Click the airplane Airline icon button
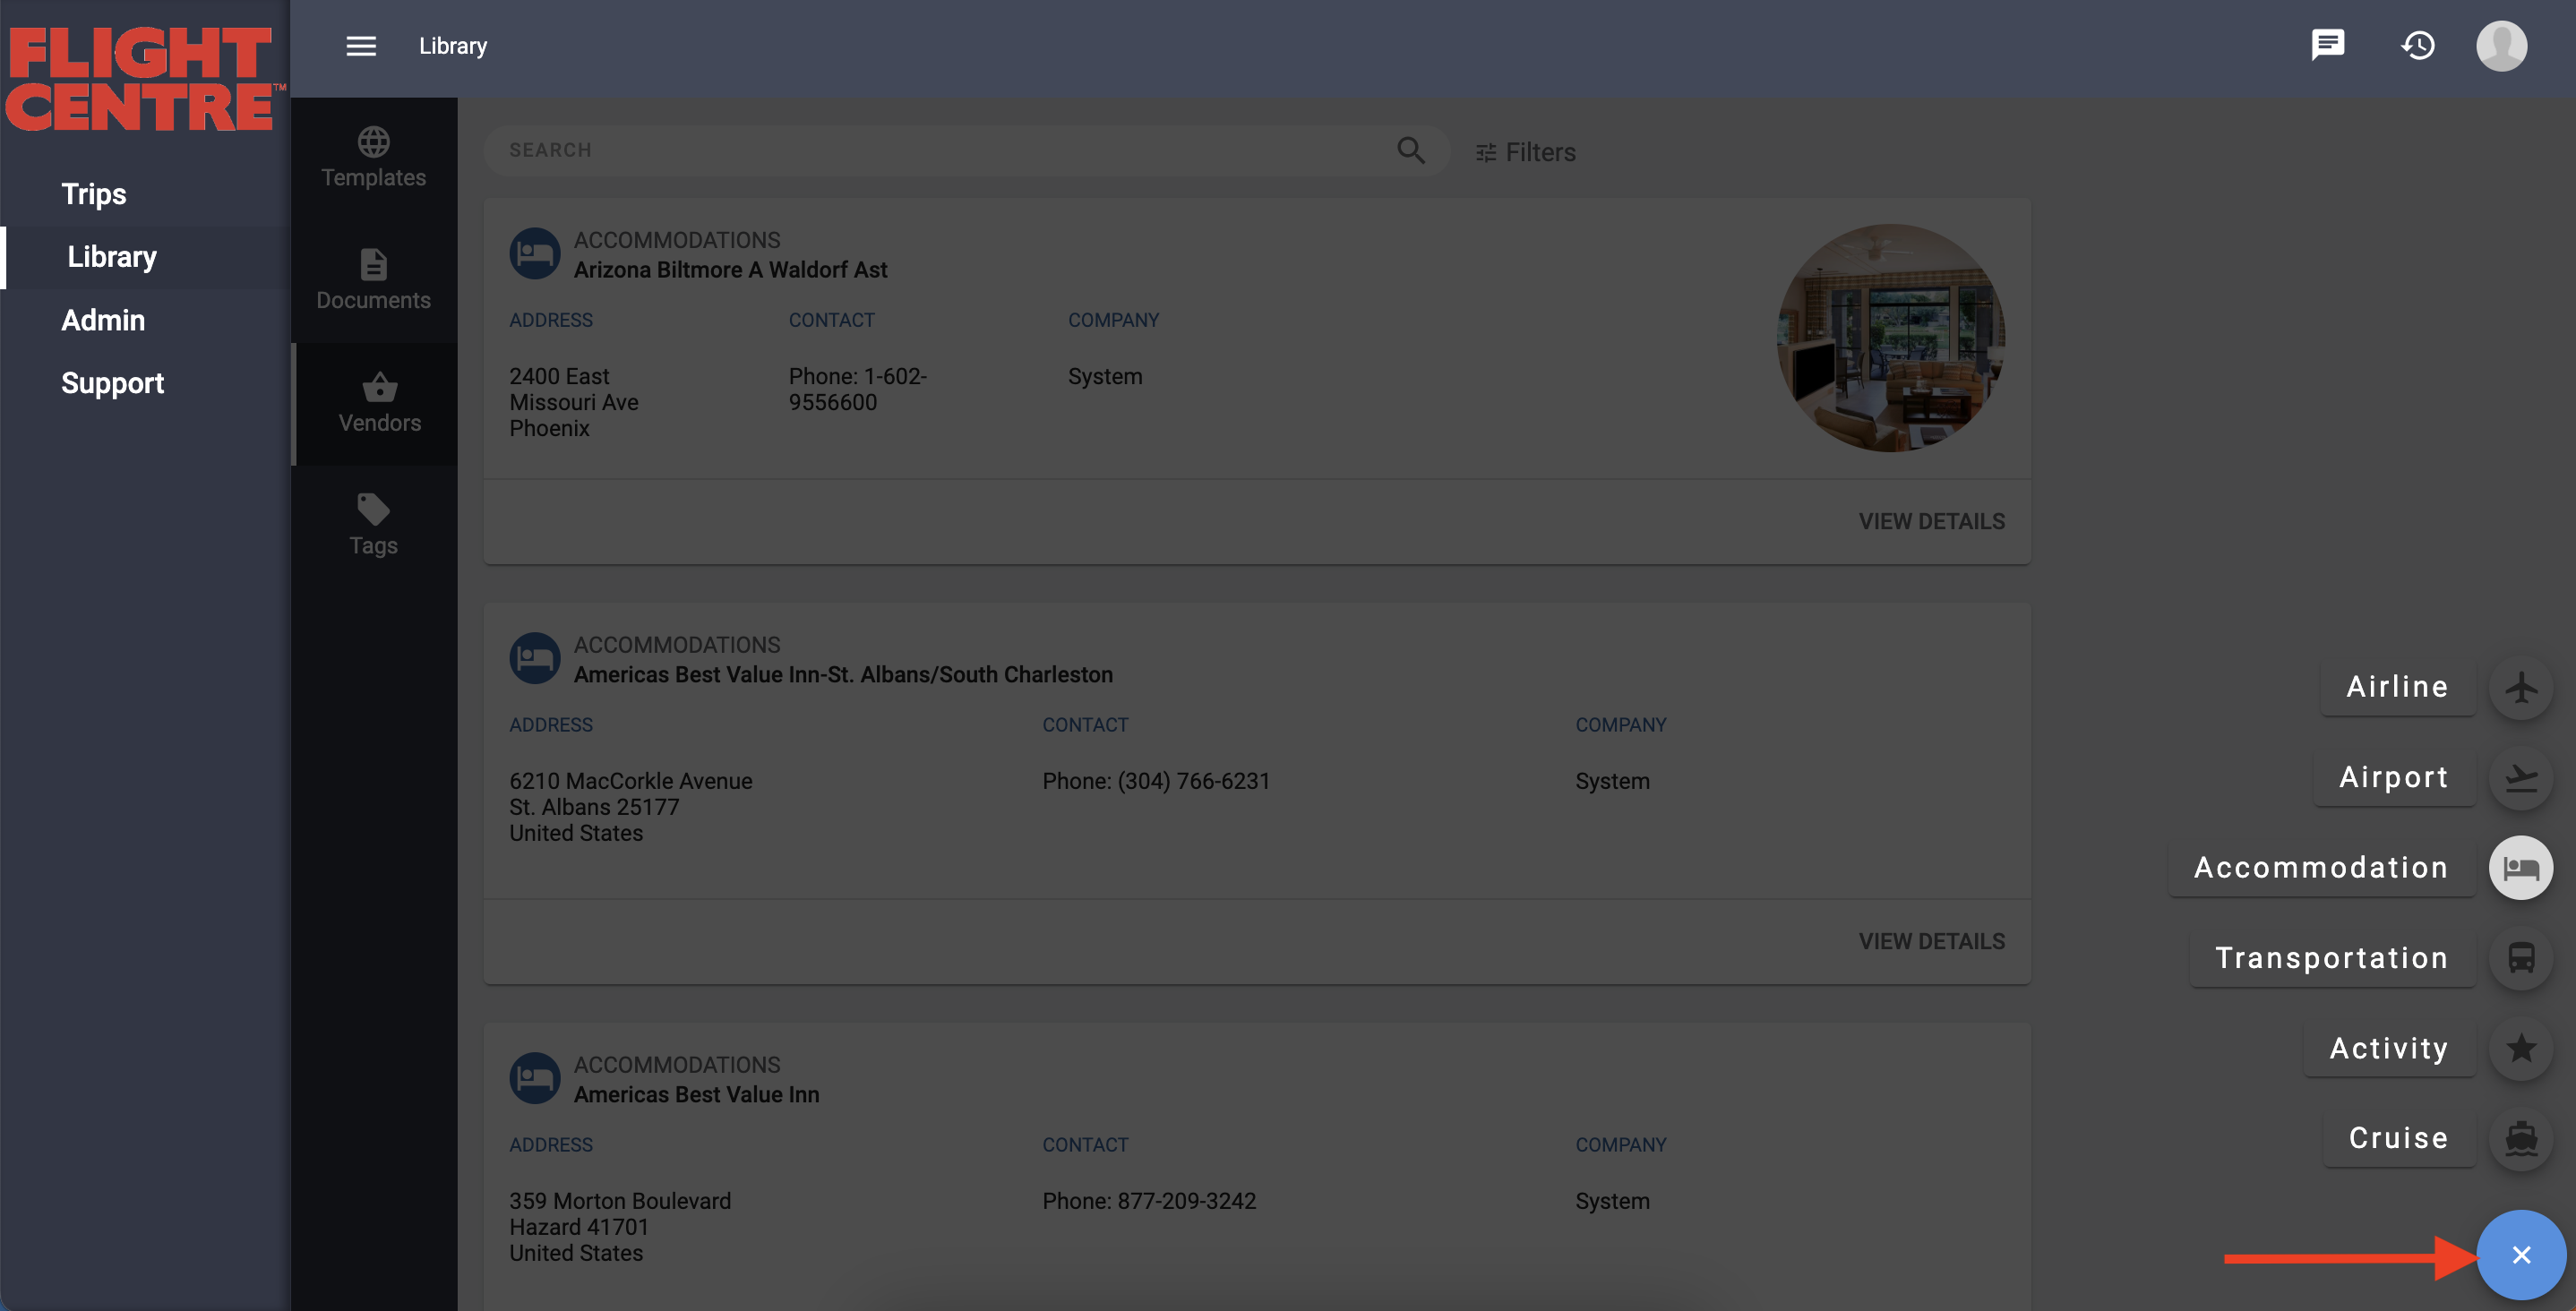Viewport: 2576px width, 1311px height. 2520,687
